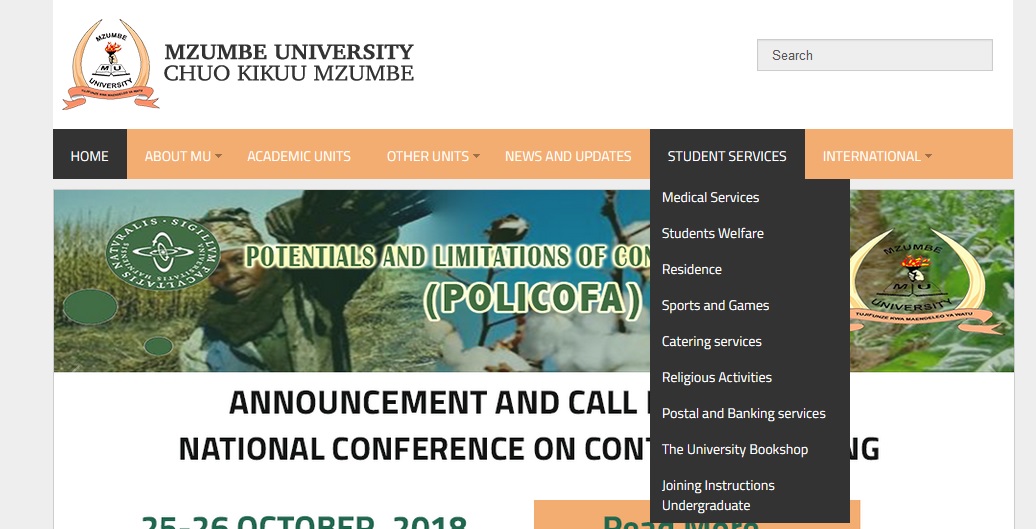Open NEWS AND UPDATES page

[568, 156]
